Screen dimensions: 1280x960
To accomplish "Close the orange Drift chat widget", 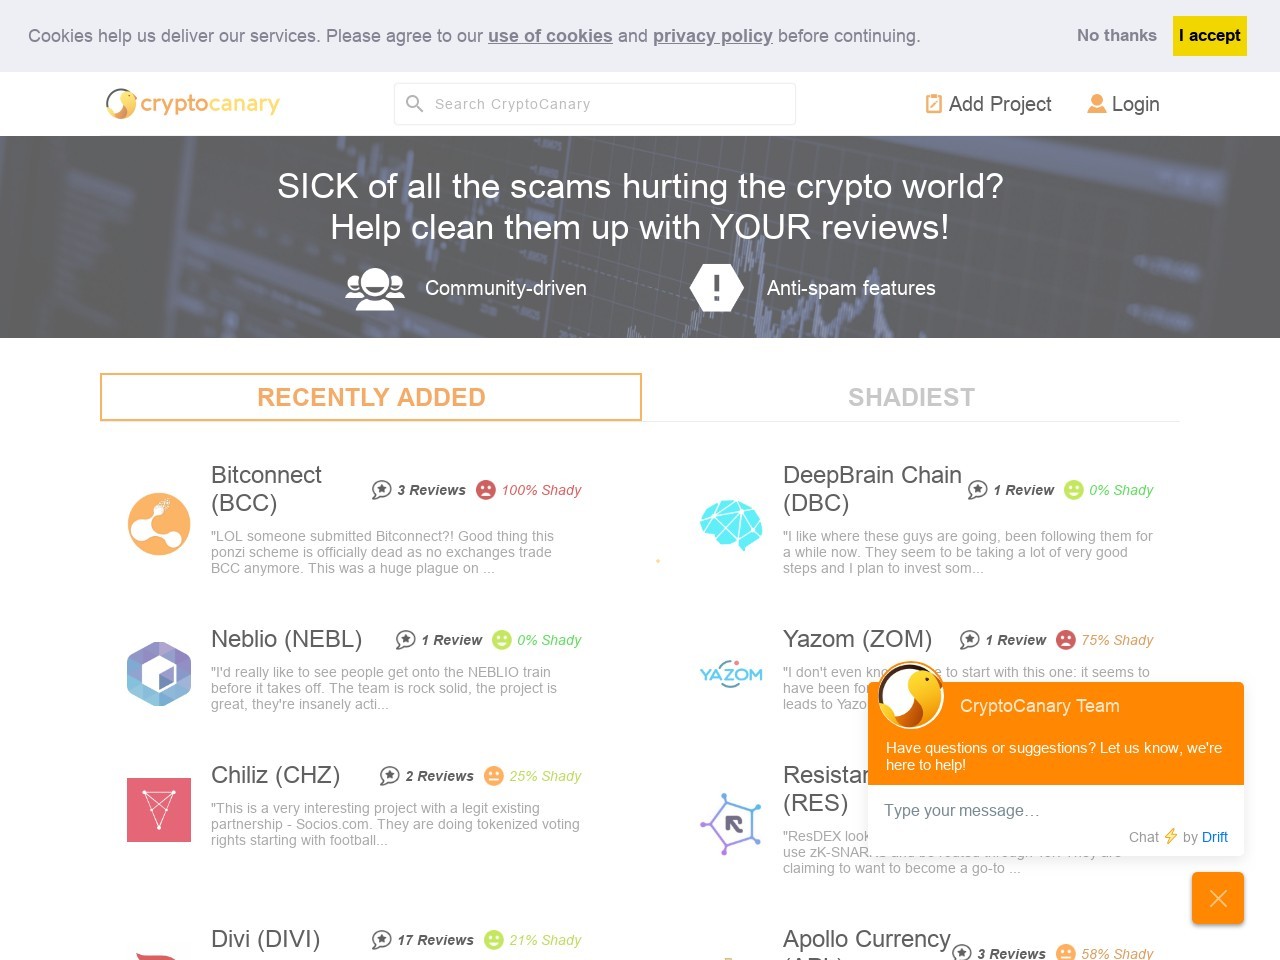I will click(1218, 898).
